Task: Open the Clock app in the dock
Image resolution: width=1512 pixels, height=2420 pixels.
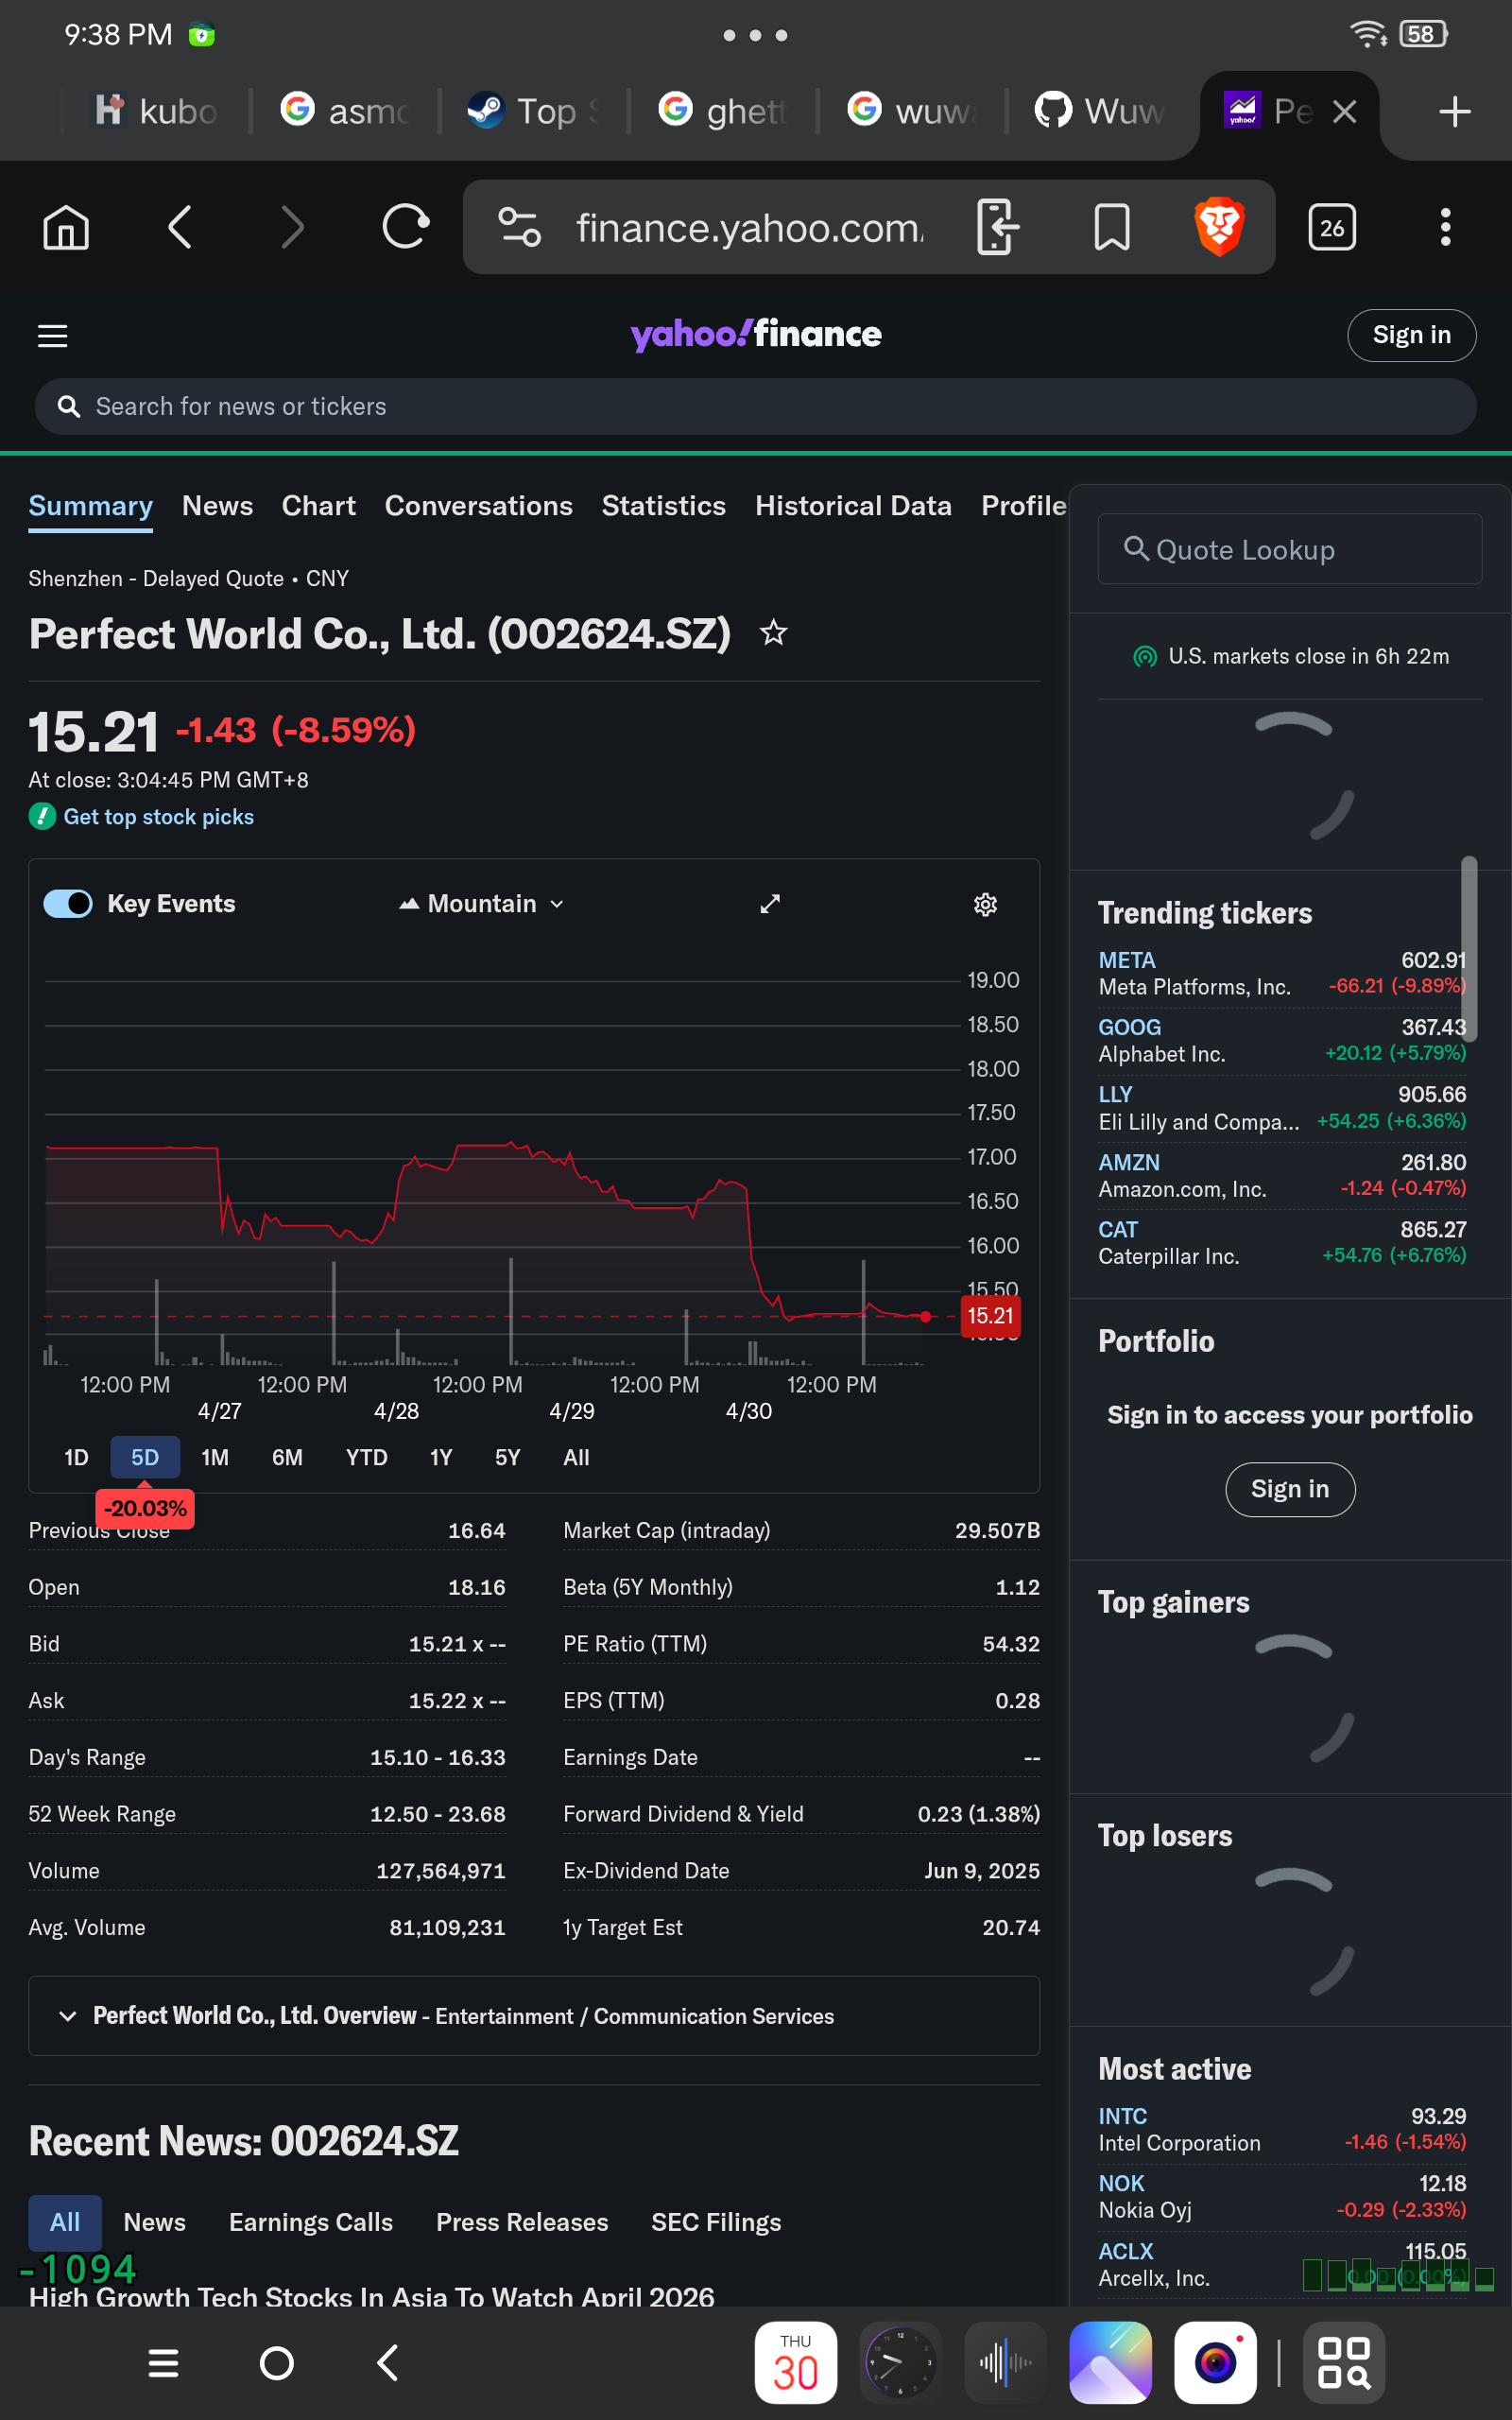Action: point(900,2362)
